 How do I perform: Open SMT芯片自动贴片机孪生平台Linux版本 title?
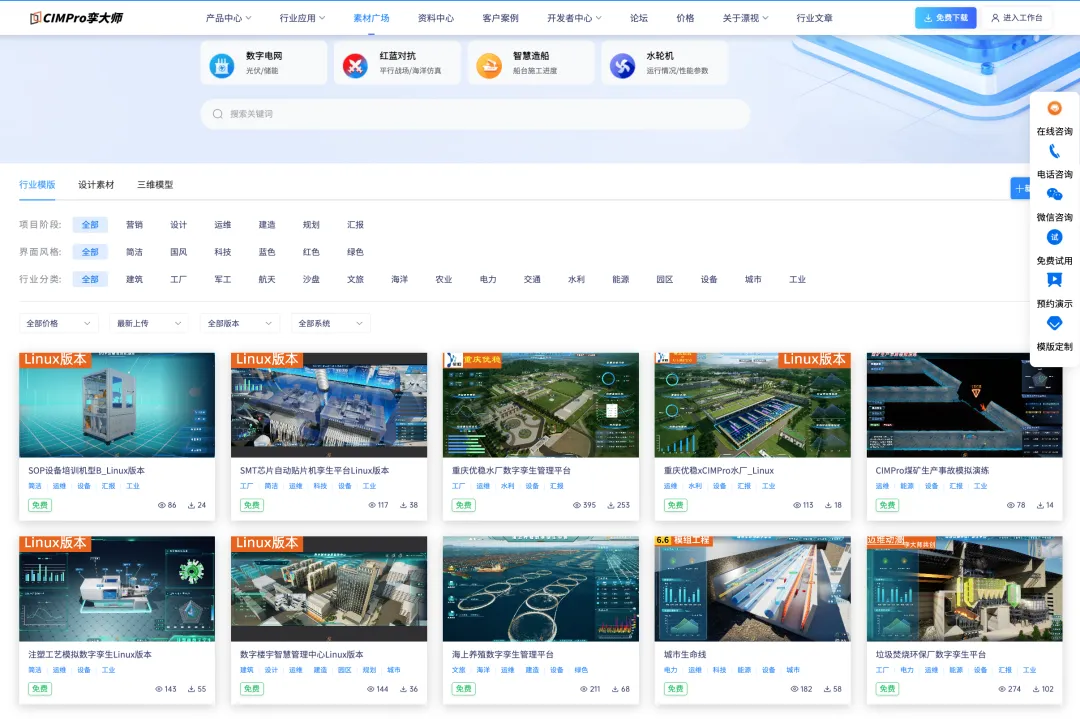click(314, 470)
